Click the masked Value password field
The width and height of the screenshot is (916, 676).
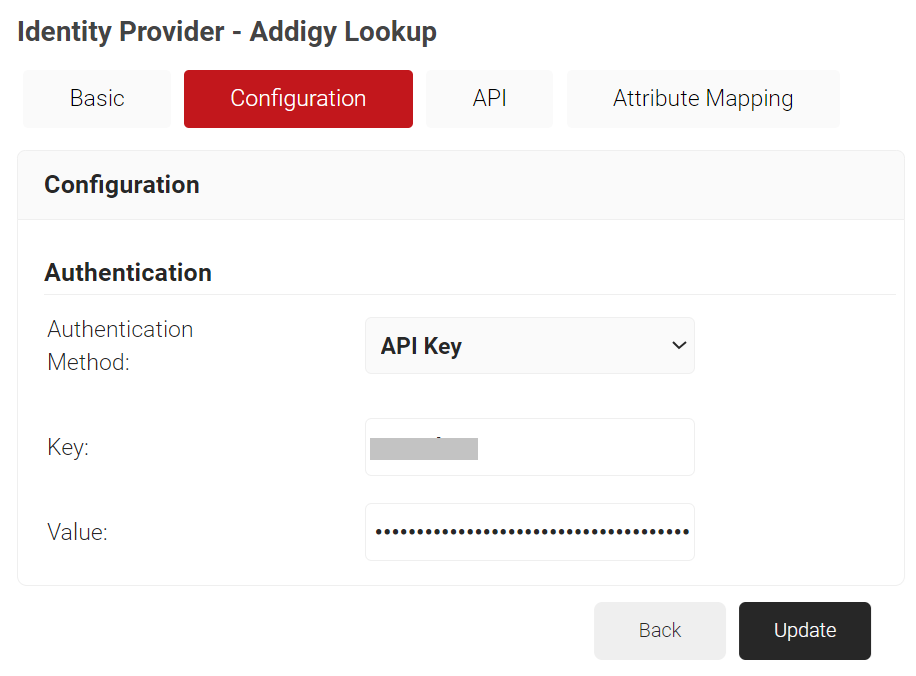coord(529,532)
